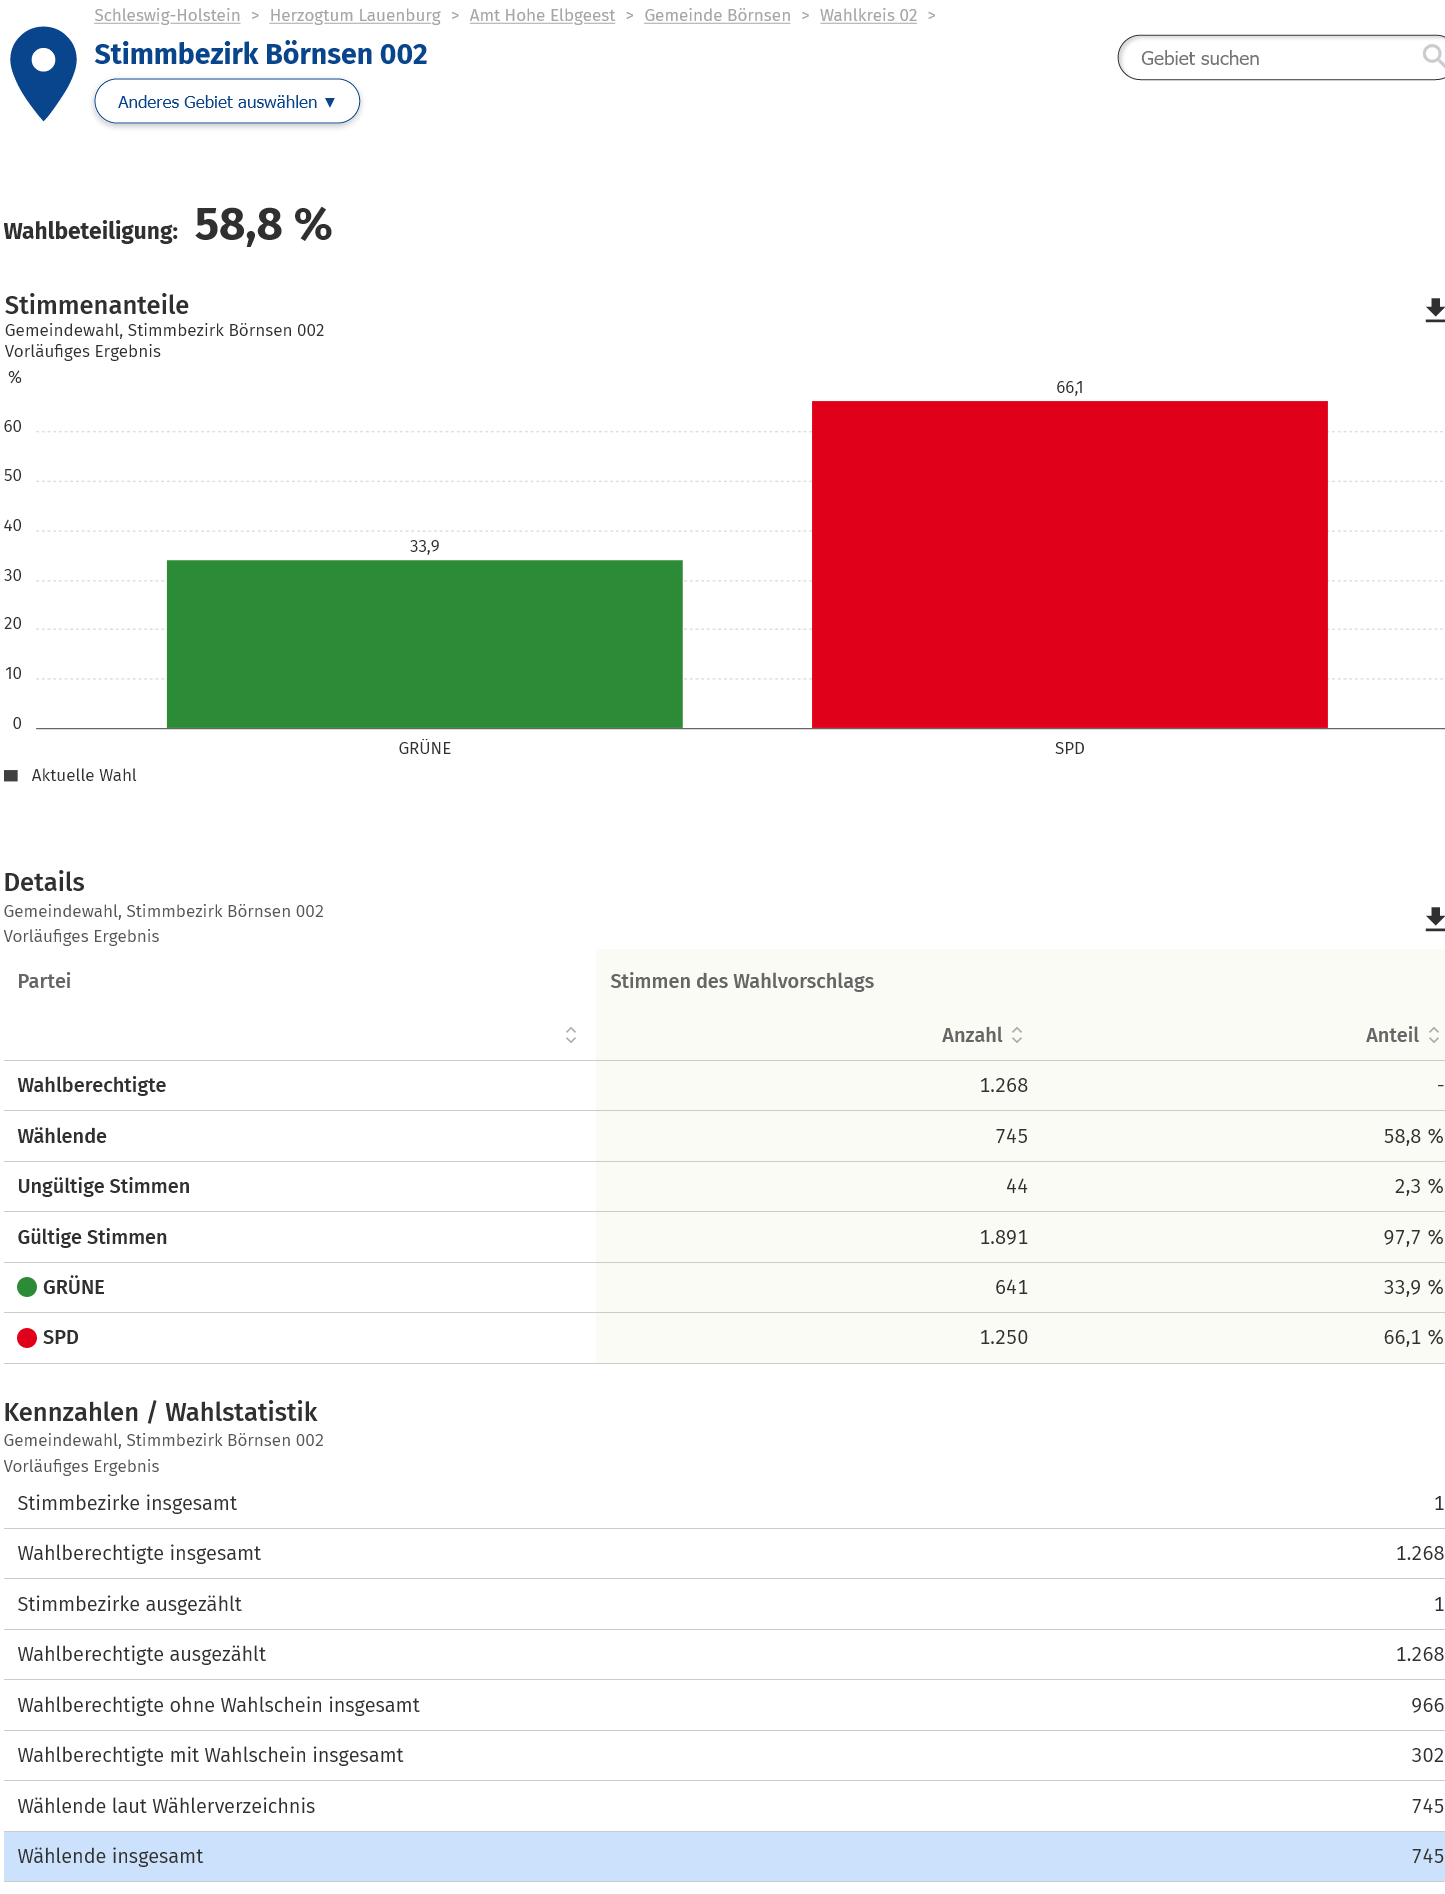Open the Gemeinde Börnsen breadcrumb link

pyautogui.click(x=717, y=15)
